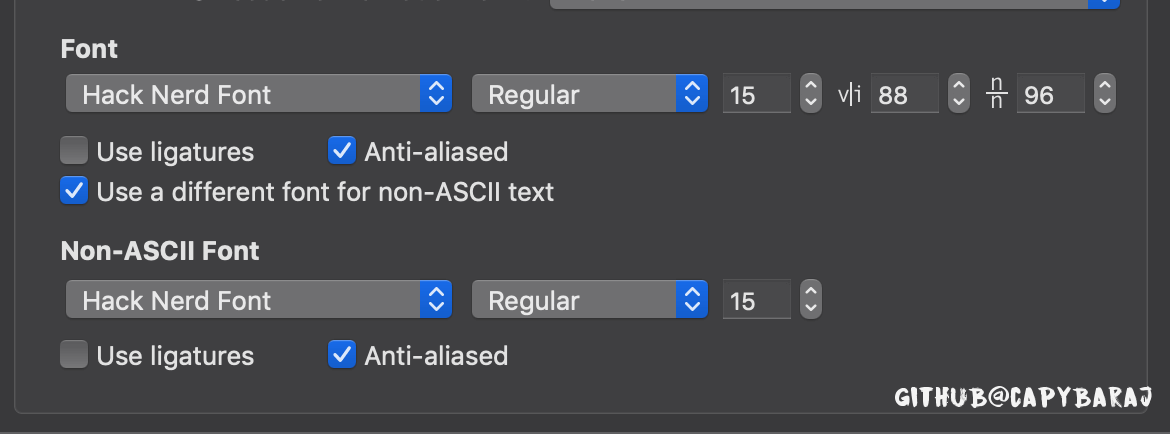Click the vertical spacing field showing 96
The width and height of the screenshot is (1170, 434).
point(1050,95)
